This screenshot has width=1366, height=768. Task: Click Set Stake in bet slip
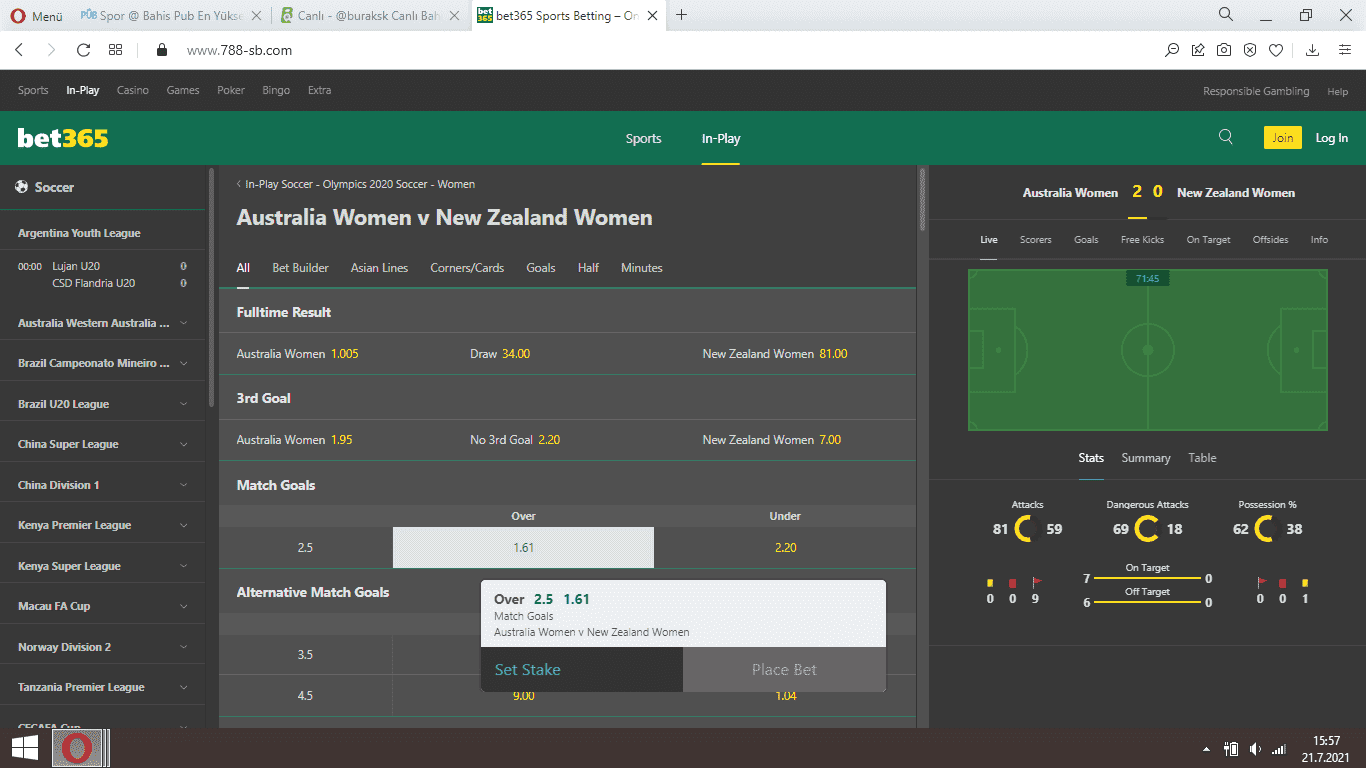pos(582,669)
